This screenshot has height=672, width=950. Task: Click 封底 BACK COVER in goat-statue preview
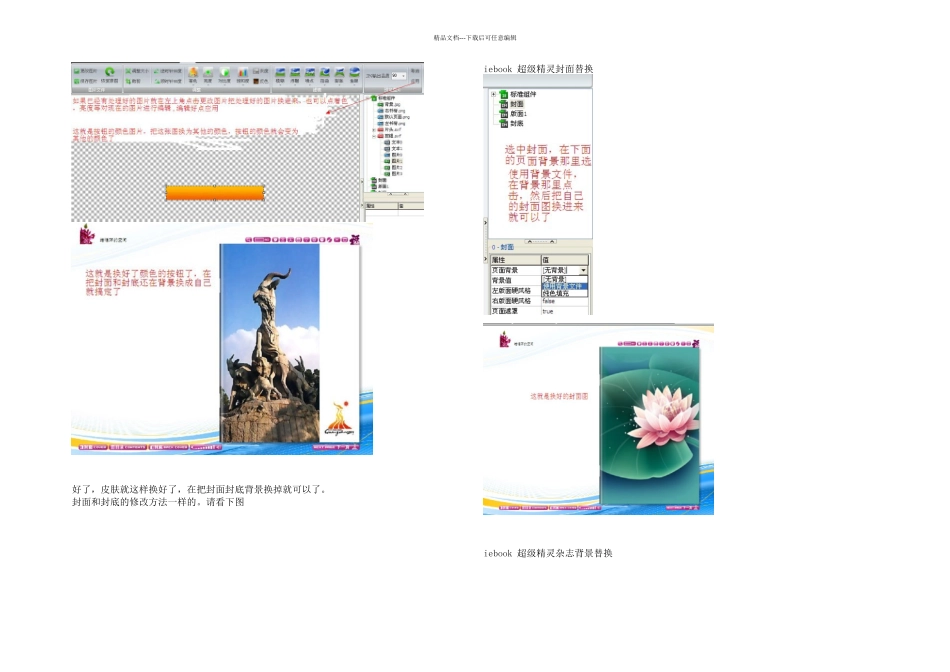coord(168,447)
